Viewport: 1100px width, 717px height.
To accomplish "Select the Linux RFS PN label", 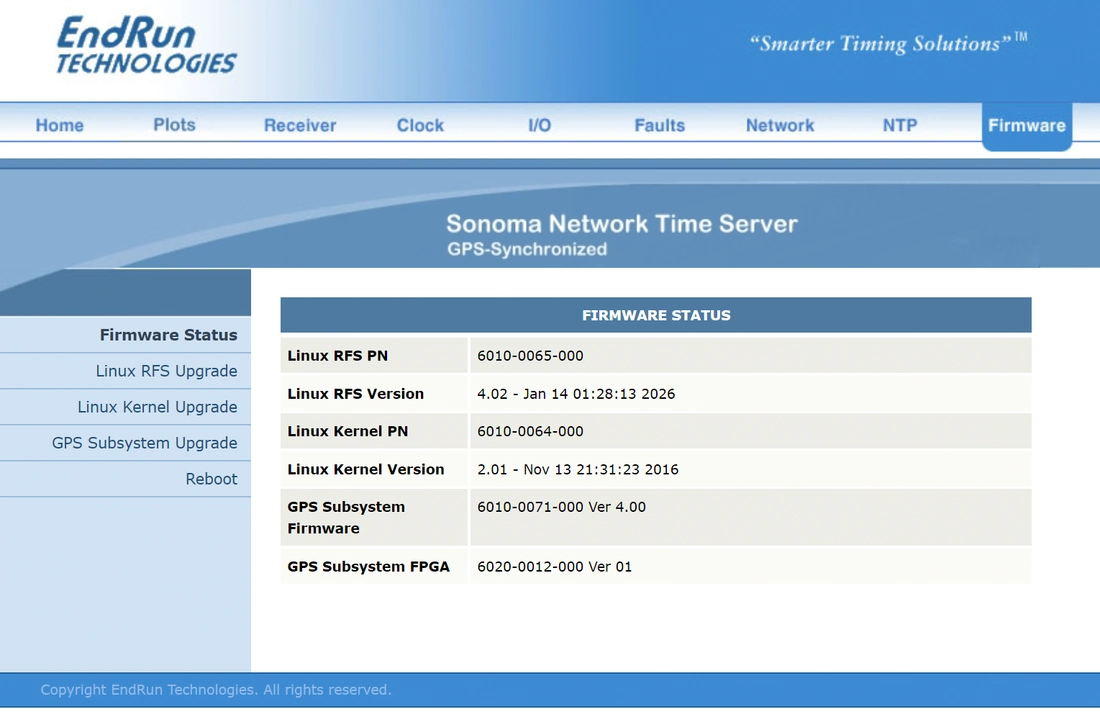I will click(337, 355).
